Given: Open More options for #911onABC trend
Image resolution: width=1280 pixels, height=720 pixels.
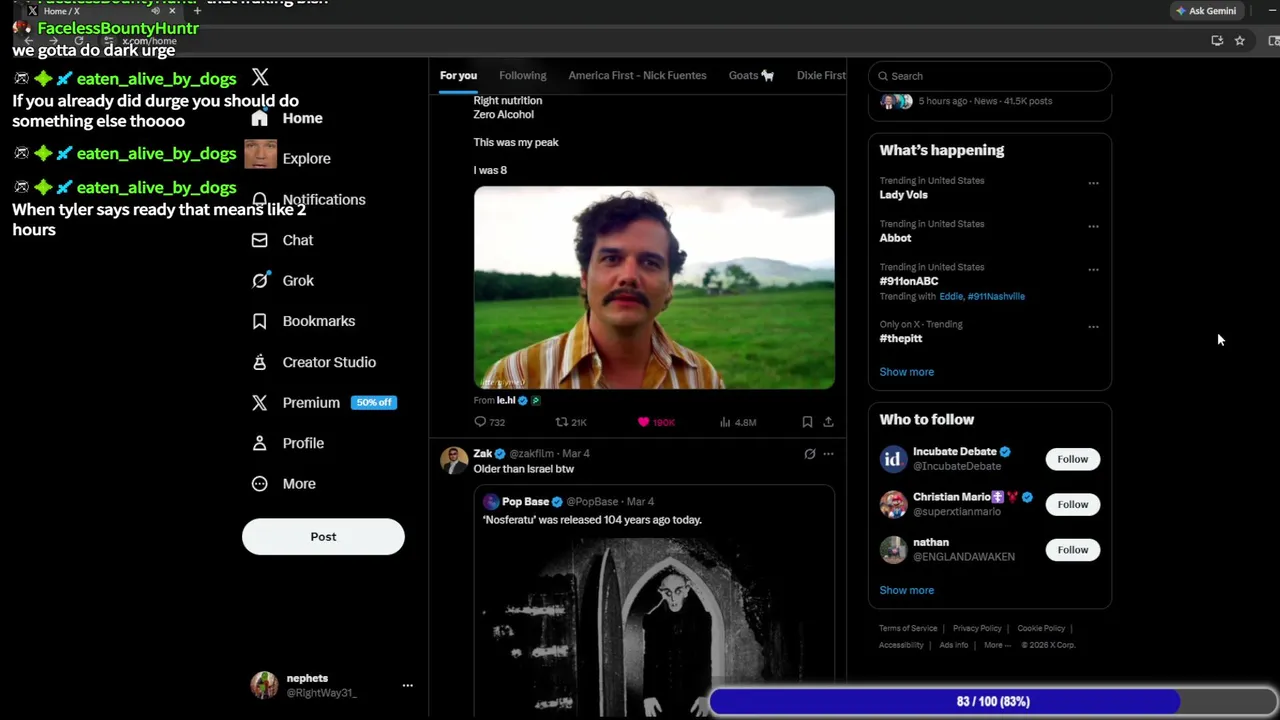Looking at the screenshot, I should [1093, 269].
